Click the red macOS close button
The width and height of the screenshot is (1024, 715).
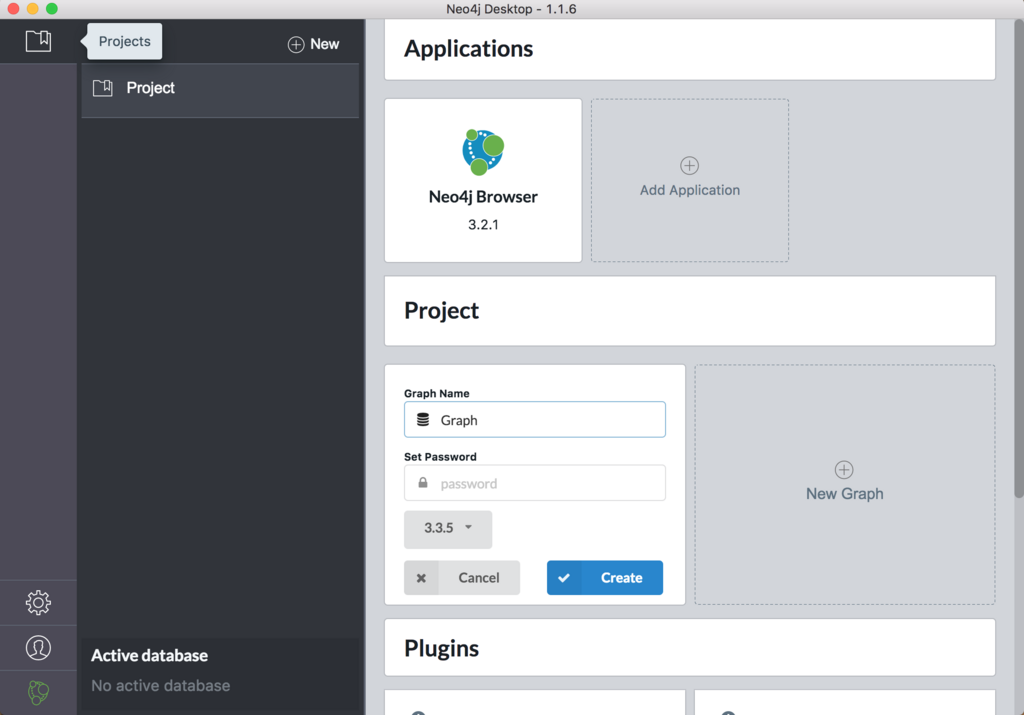click(13, 8)
